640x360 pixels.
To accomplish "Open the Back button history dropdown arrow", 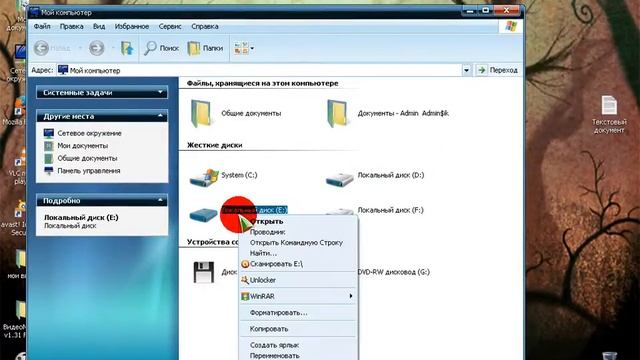I will point(80,48).
